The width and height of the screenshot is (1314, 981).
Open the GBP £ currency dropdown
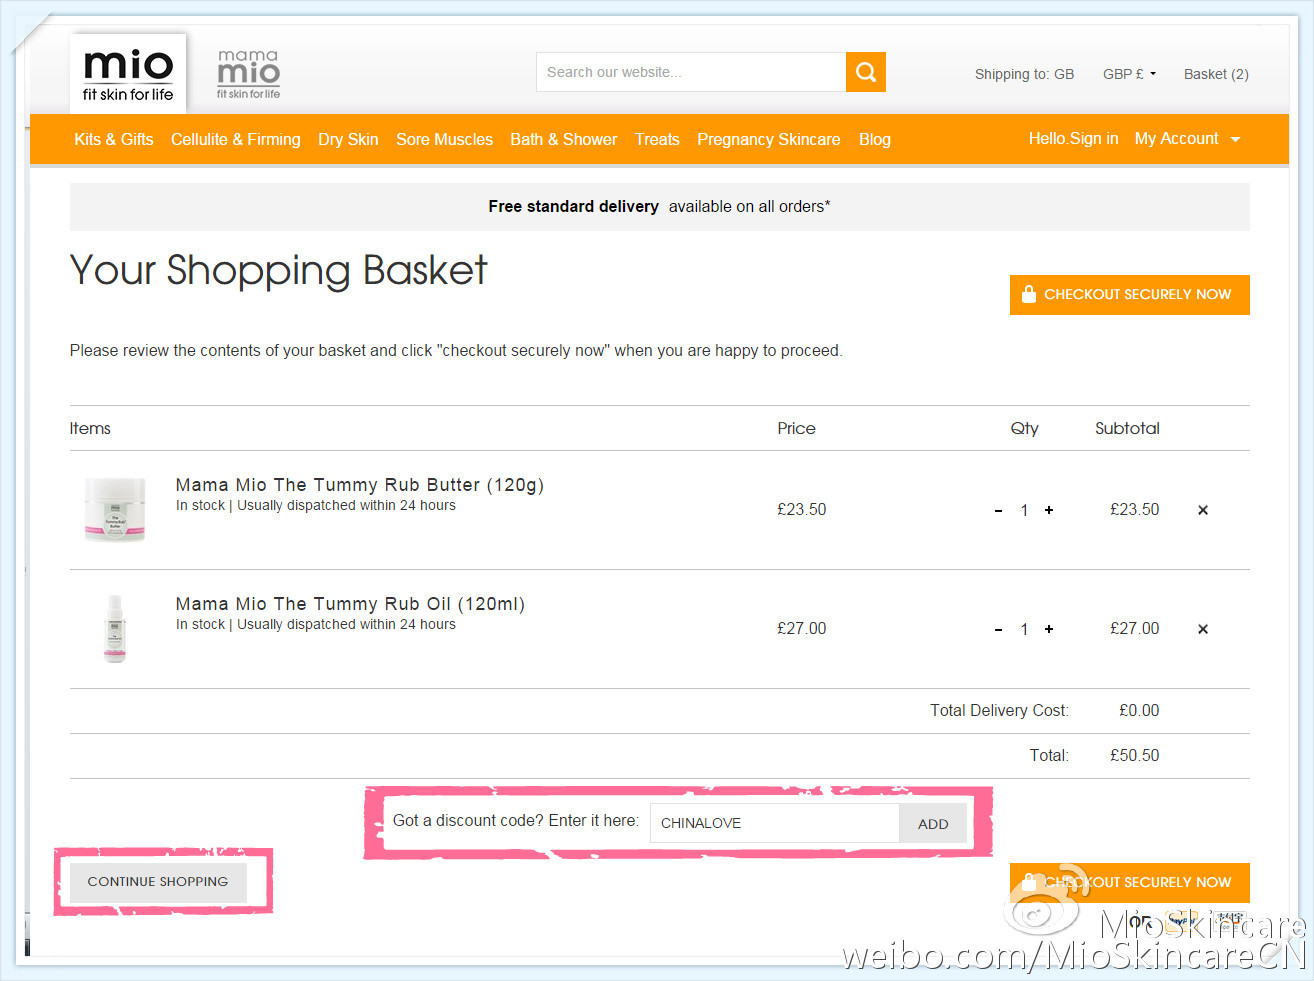(x=1129, y=74)
